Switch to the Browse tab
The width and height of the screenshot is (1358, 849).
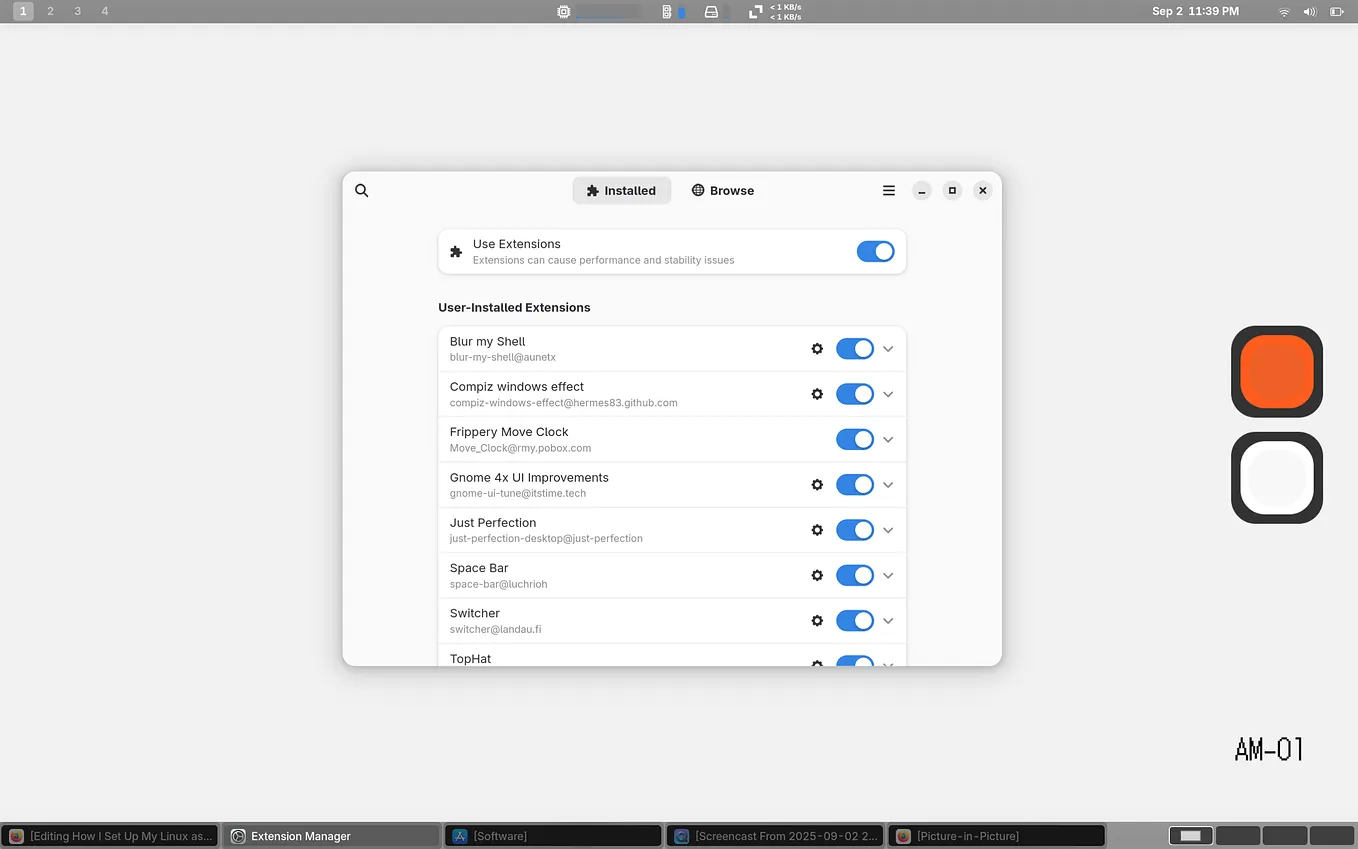(x=722, y=190)
